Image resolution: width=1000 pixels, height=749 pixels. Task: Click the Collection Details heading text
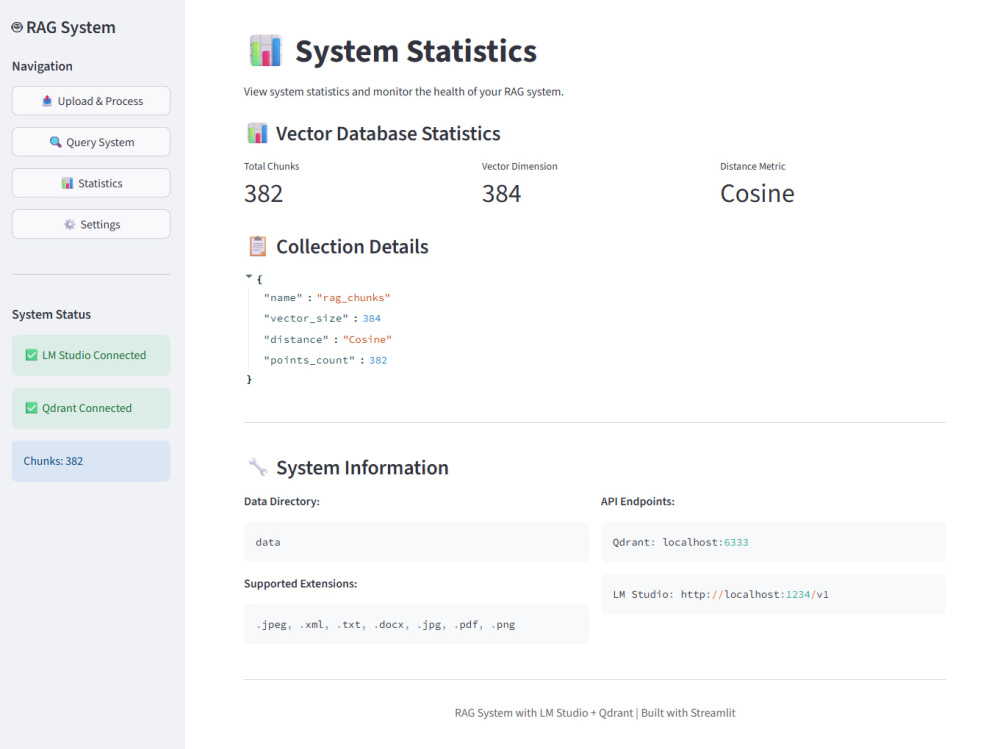pyautogui.click(x=352, y=246)
